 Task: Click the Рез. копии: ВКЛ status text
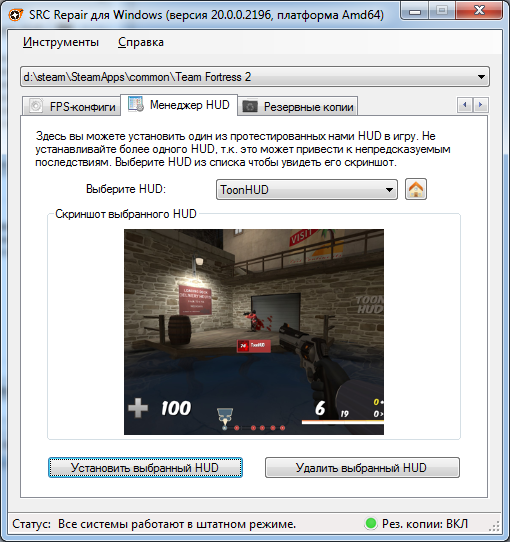425,524
